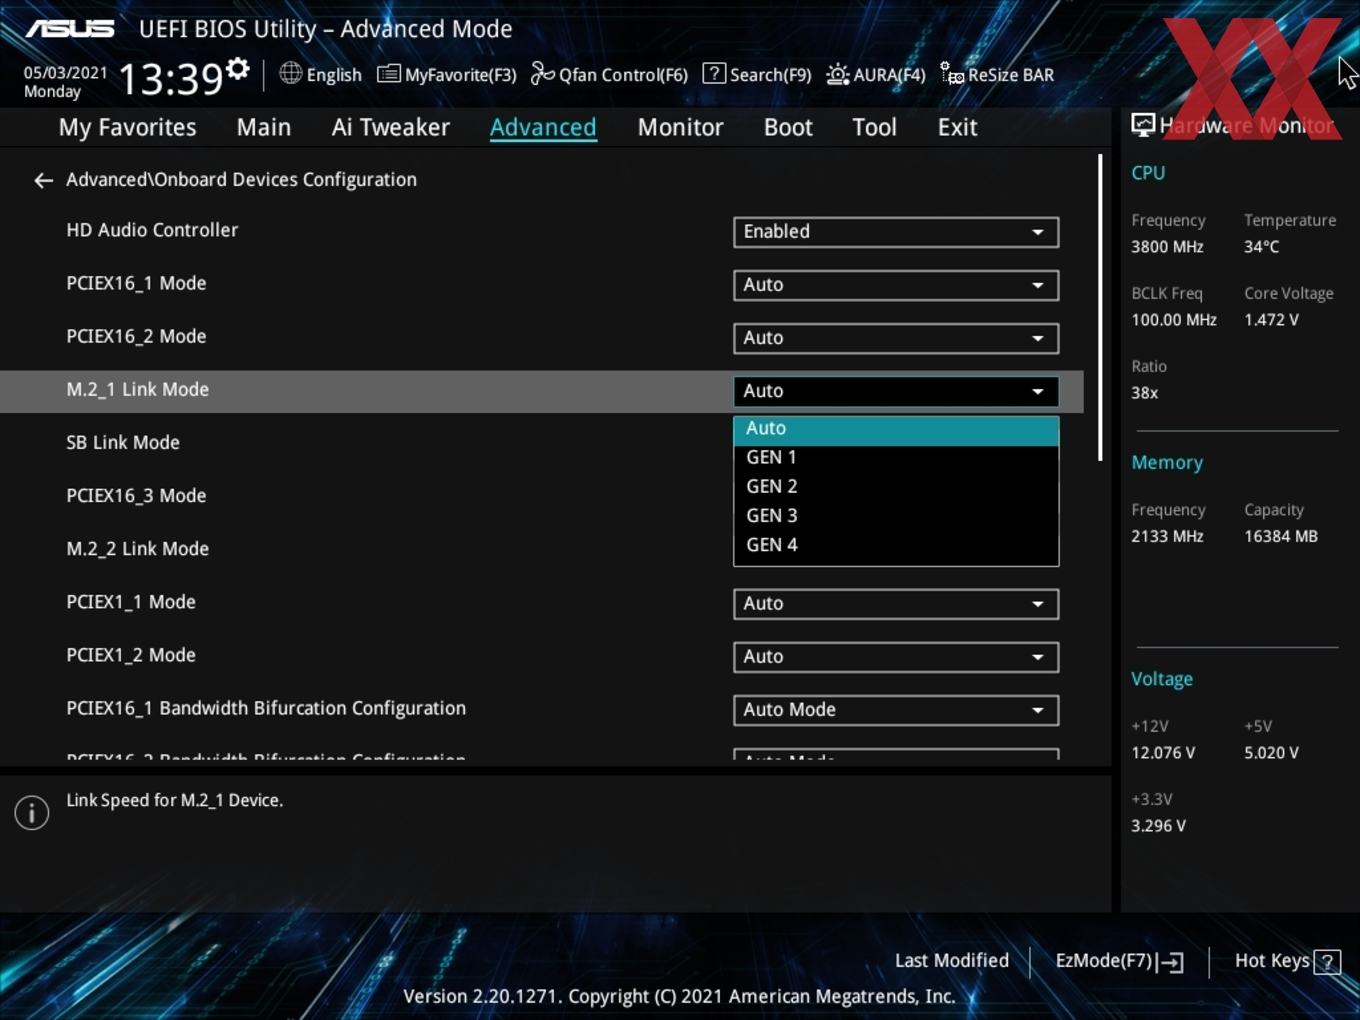Click the 3800 MHz CPU frequency value
Screen dimensions: 1360x1020
(x=1167, y=247)
